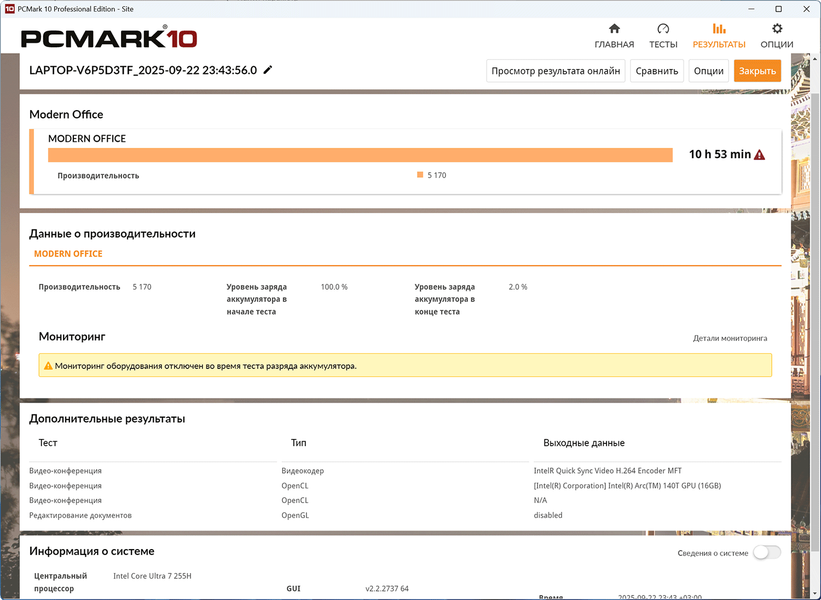Click the 'Intel(R) Arc(TM) 140T GPU (16GB)' entry

point(627,486)
